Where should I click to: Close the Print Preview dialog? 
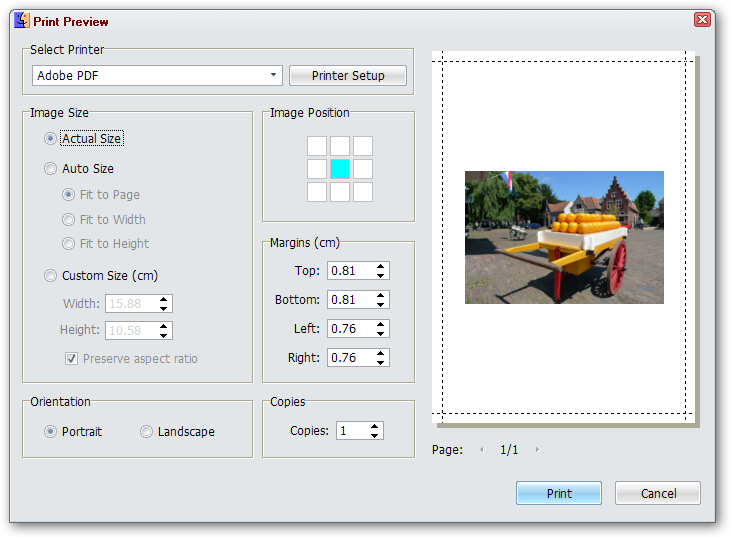coord(702,20)
